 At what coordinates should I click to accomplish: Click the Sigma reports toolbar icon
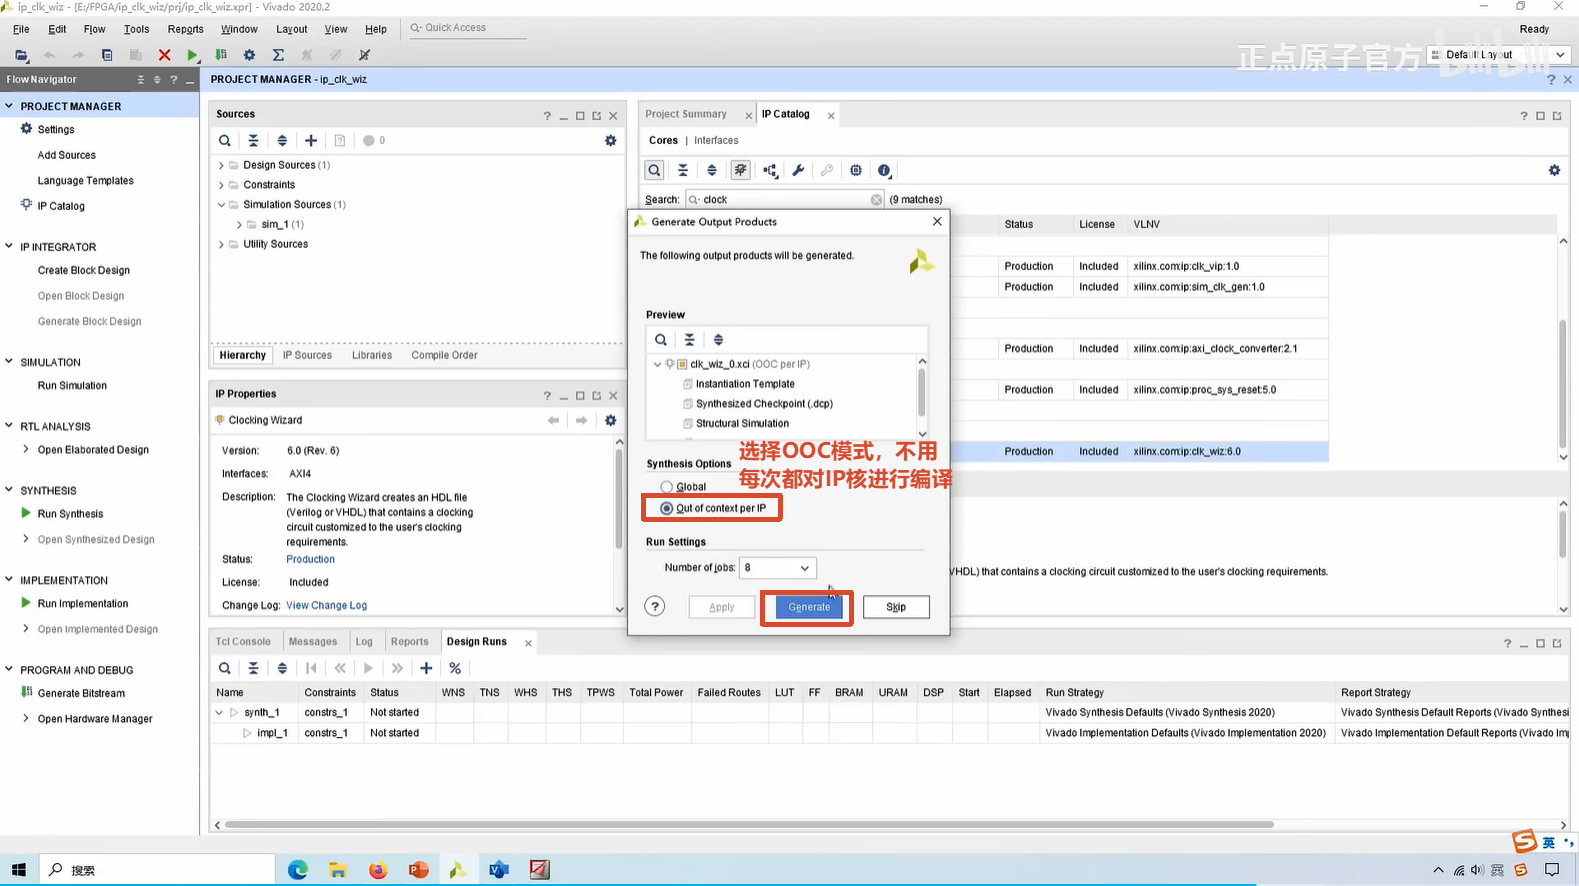click(278, 55)
